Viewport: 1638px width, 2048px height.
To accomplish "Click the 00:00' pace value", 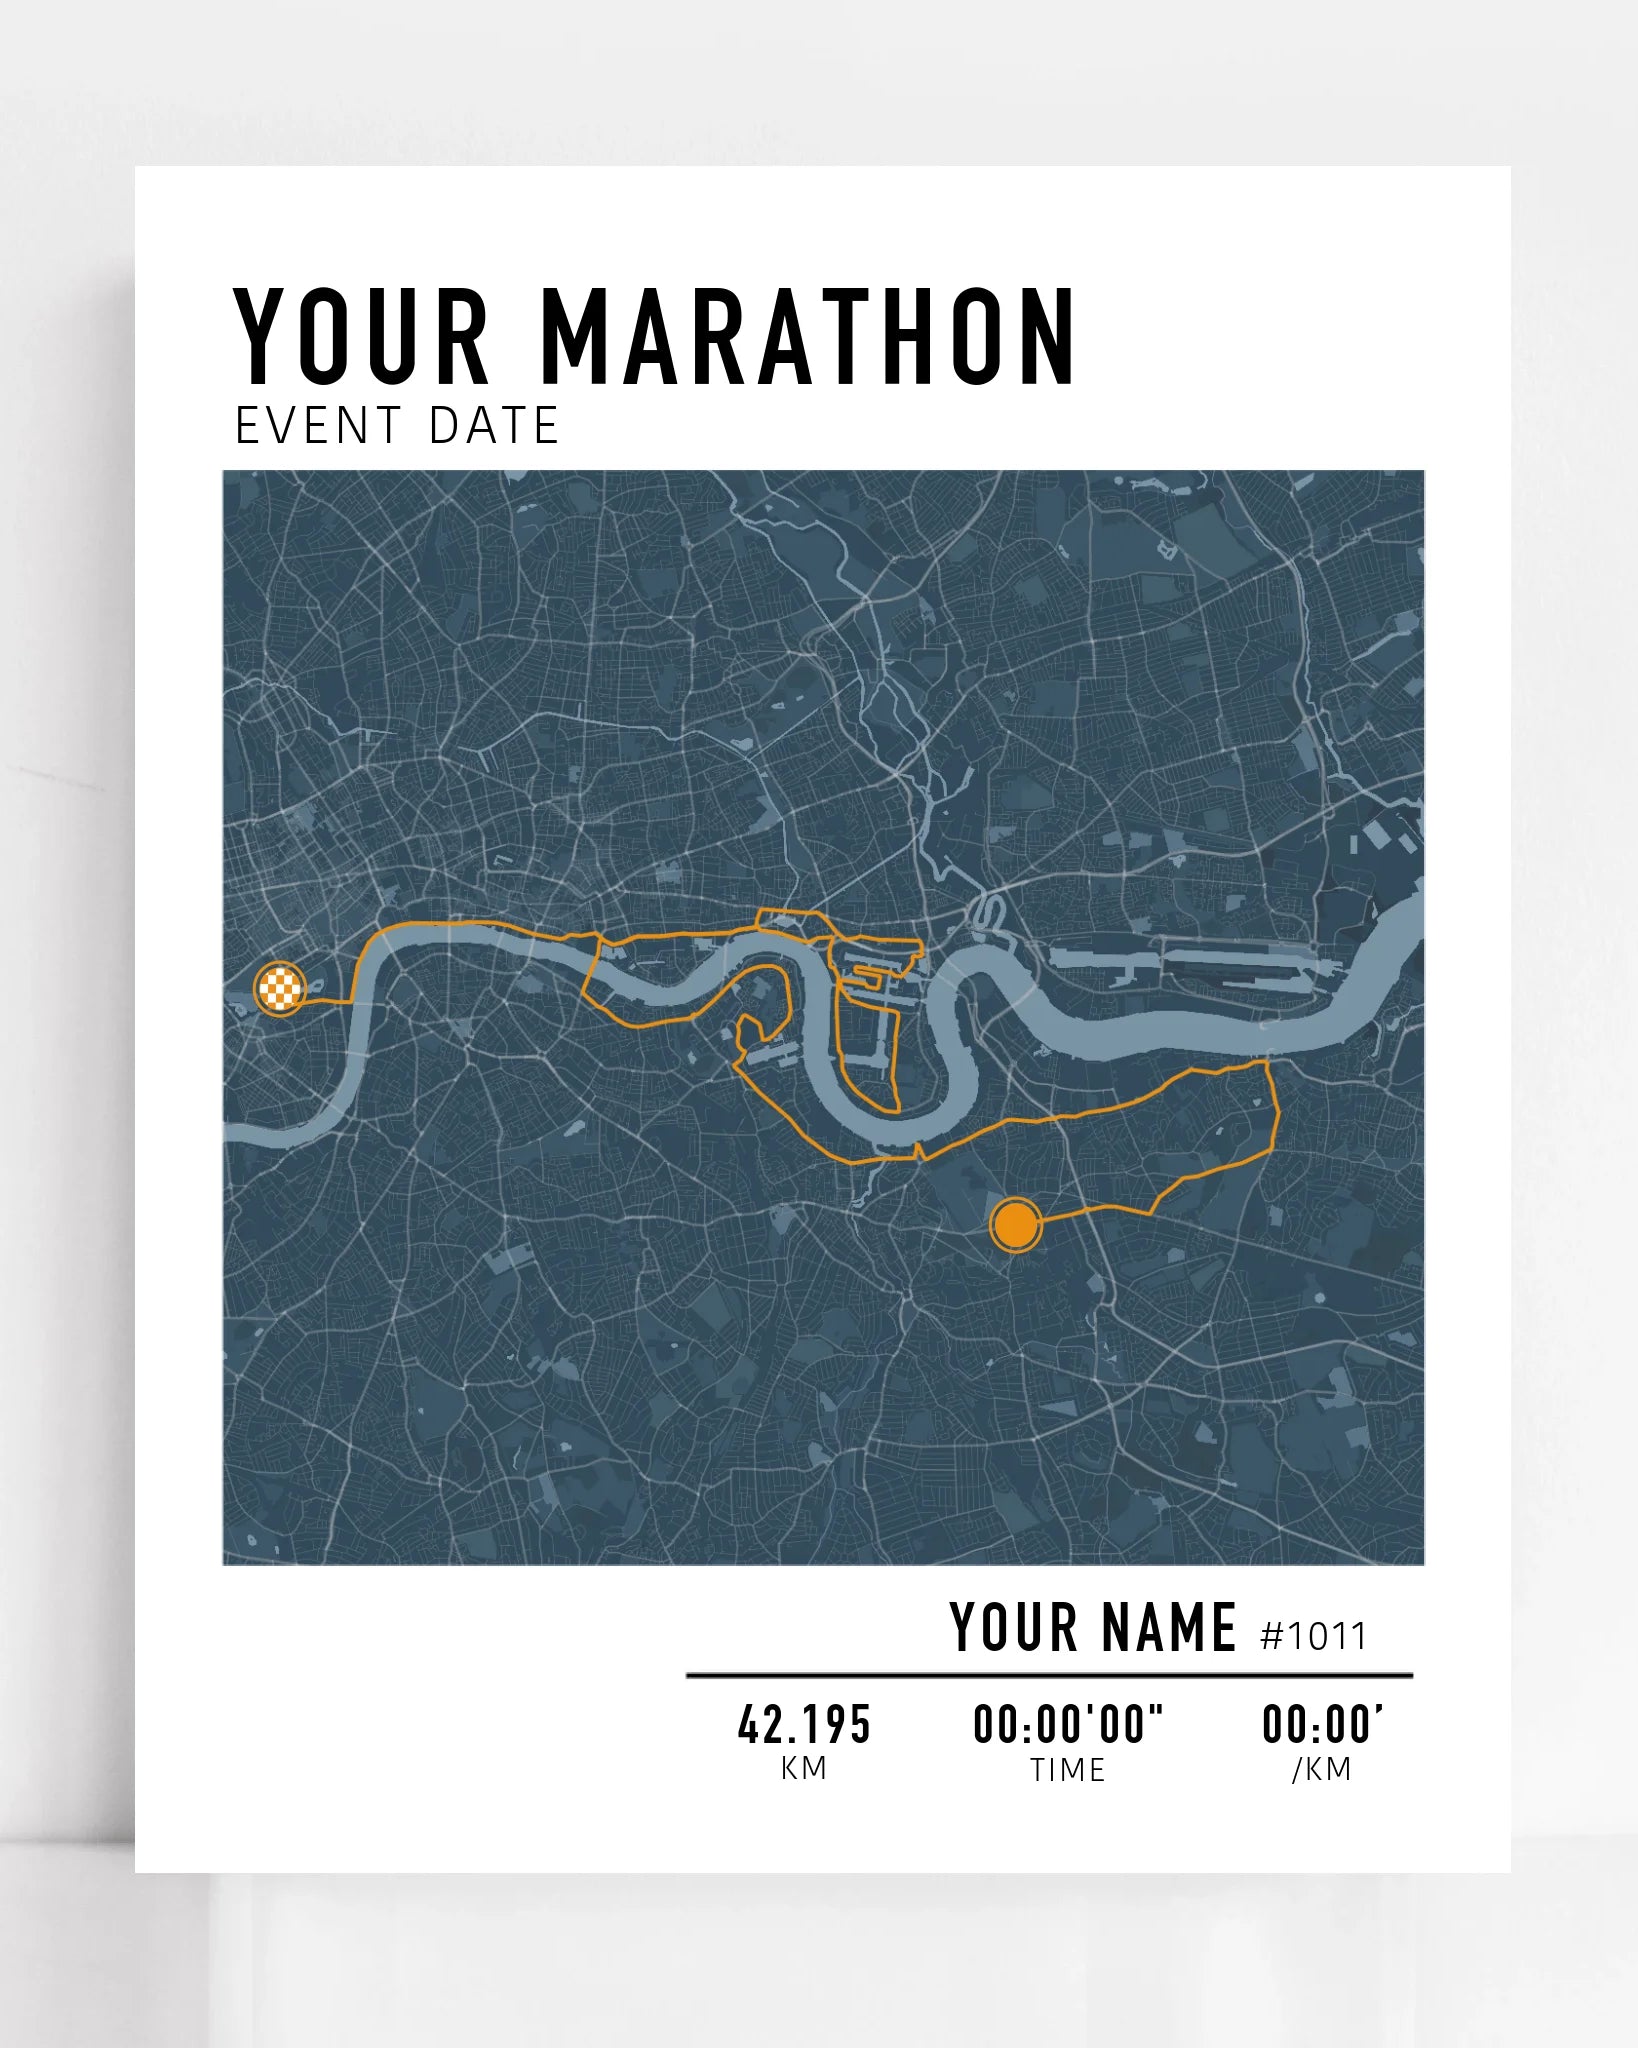I will tap(1322, 1725).
